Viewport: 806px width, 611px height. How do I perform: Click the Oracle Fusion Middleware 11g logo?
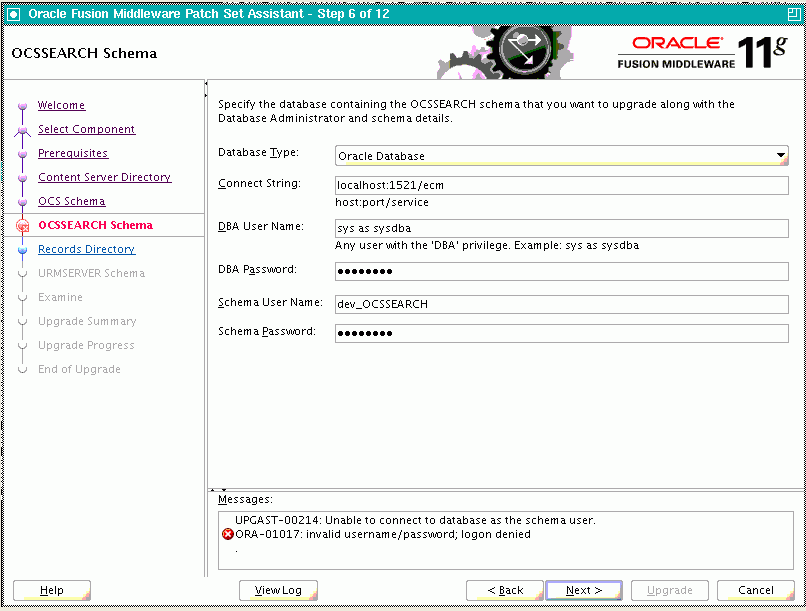coord(702,52)
